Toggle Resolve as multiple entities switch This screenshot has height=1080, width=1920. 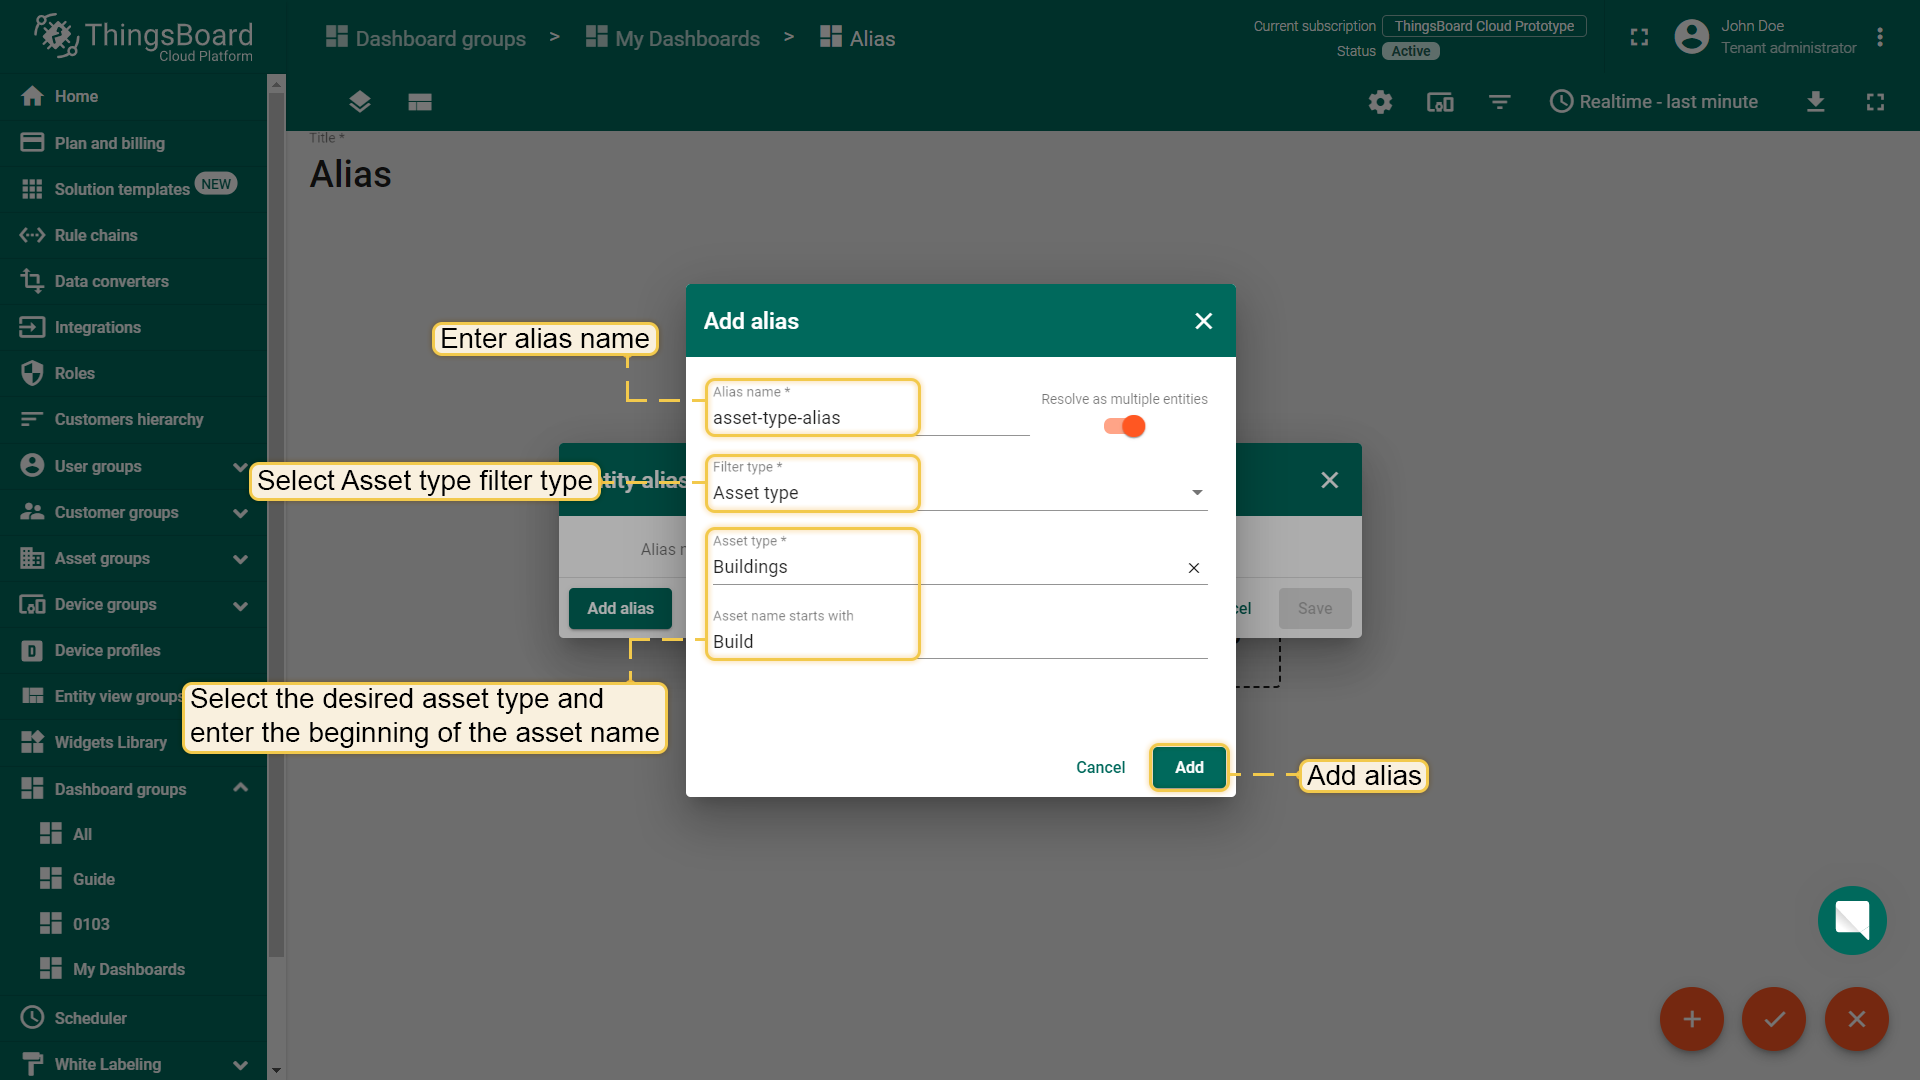pyautogui.click(x=1124, y=427)
